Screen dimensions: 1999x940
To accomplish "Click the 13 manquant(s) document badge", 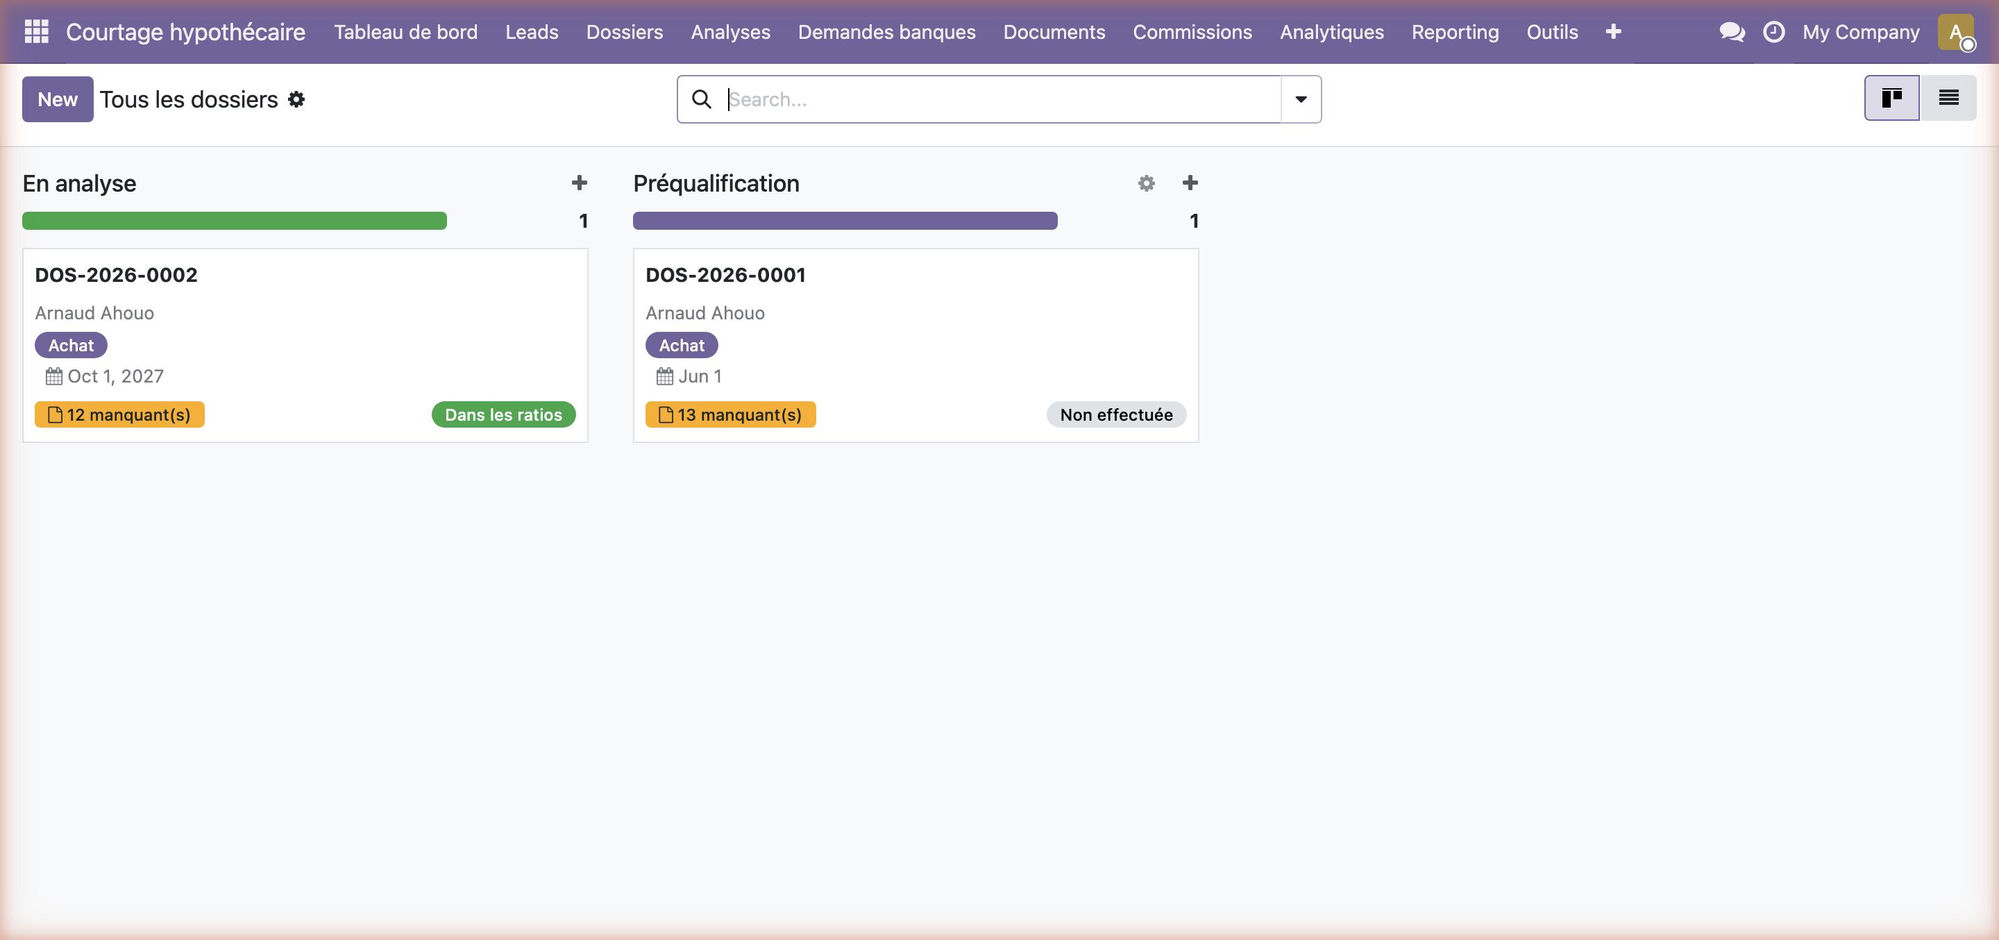I will point(731,415).
